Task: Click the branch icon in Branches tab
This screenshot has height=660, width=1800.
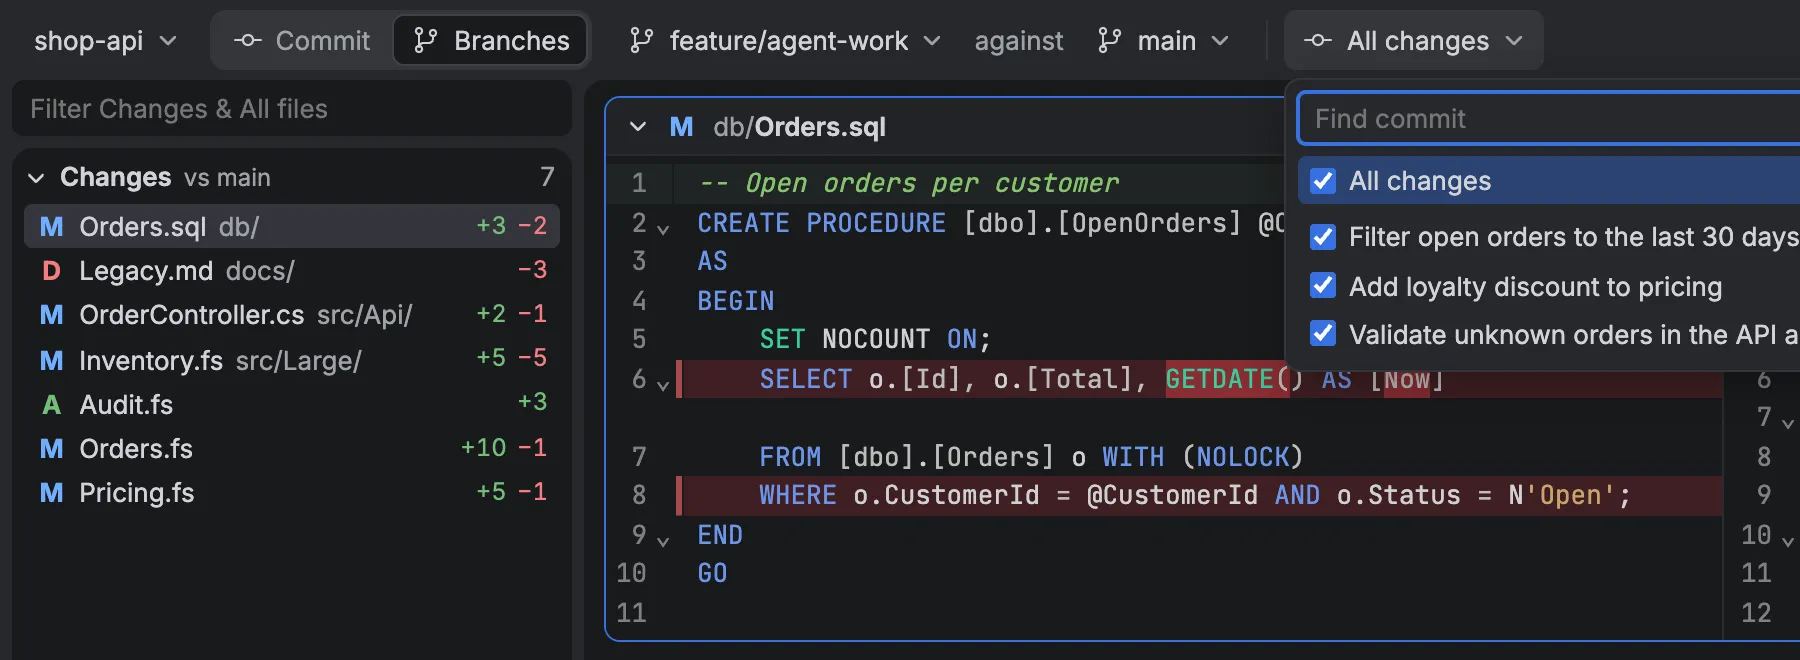Action: pyautogui.click(x=426, y=41)
